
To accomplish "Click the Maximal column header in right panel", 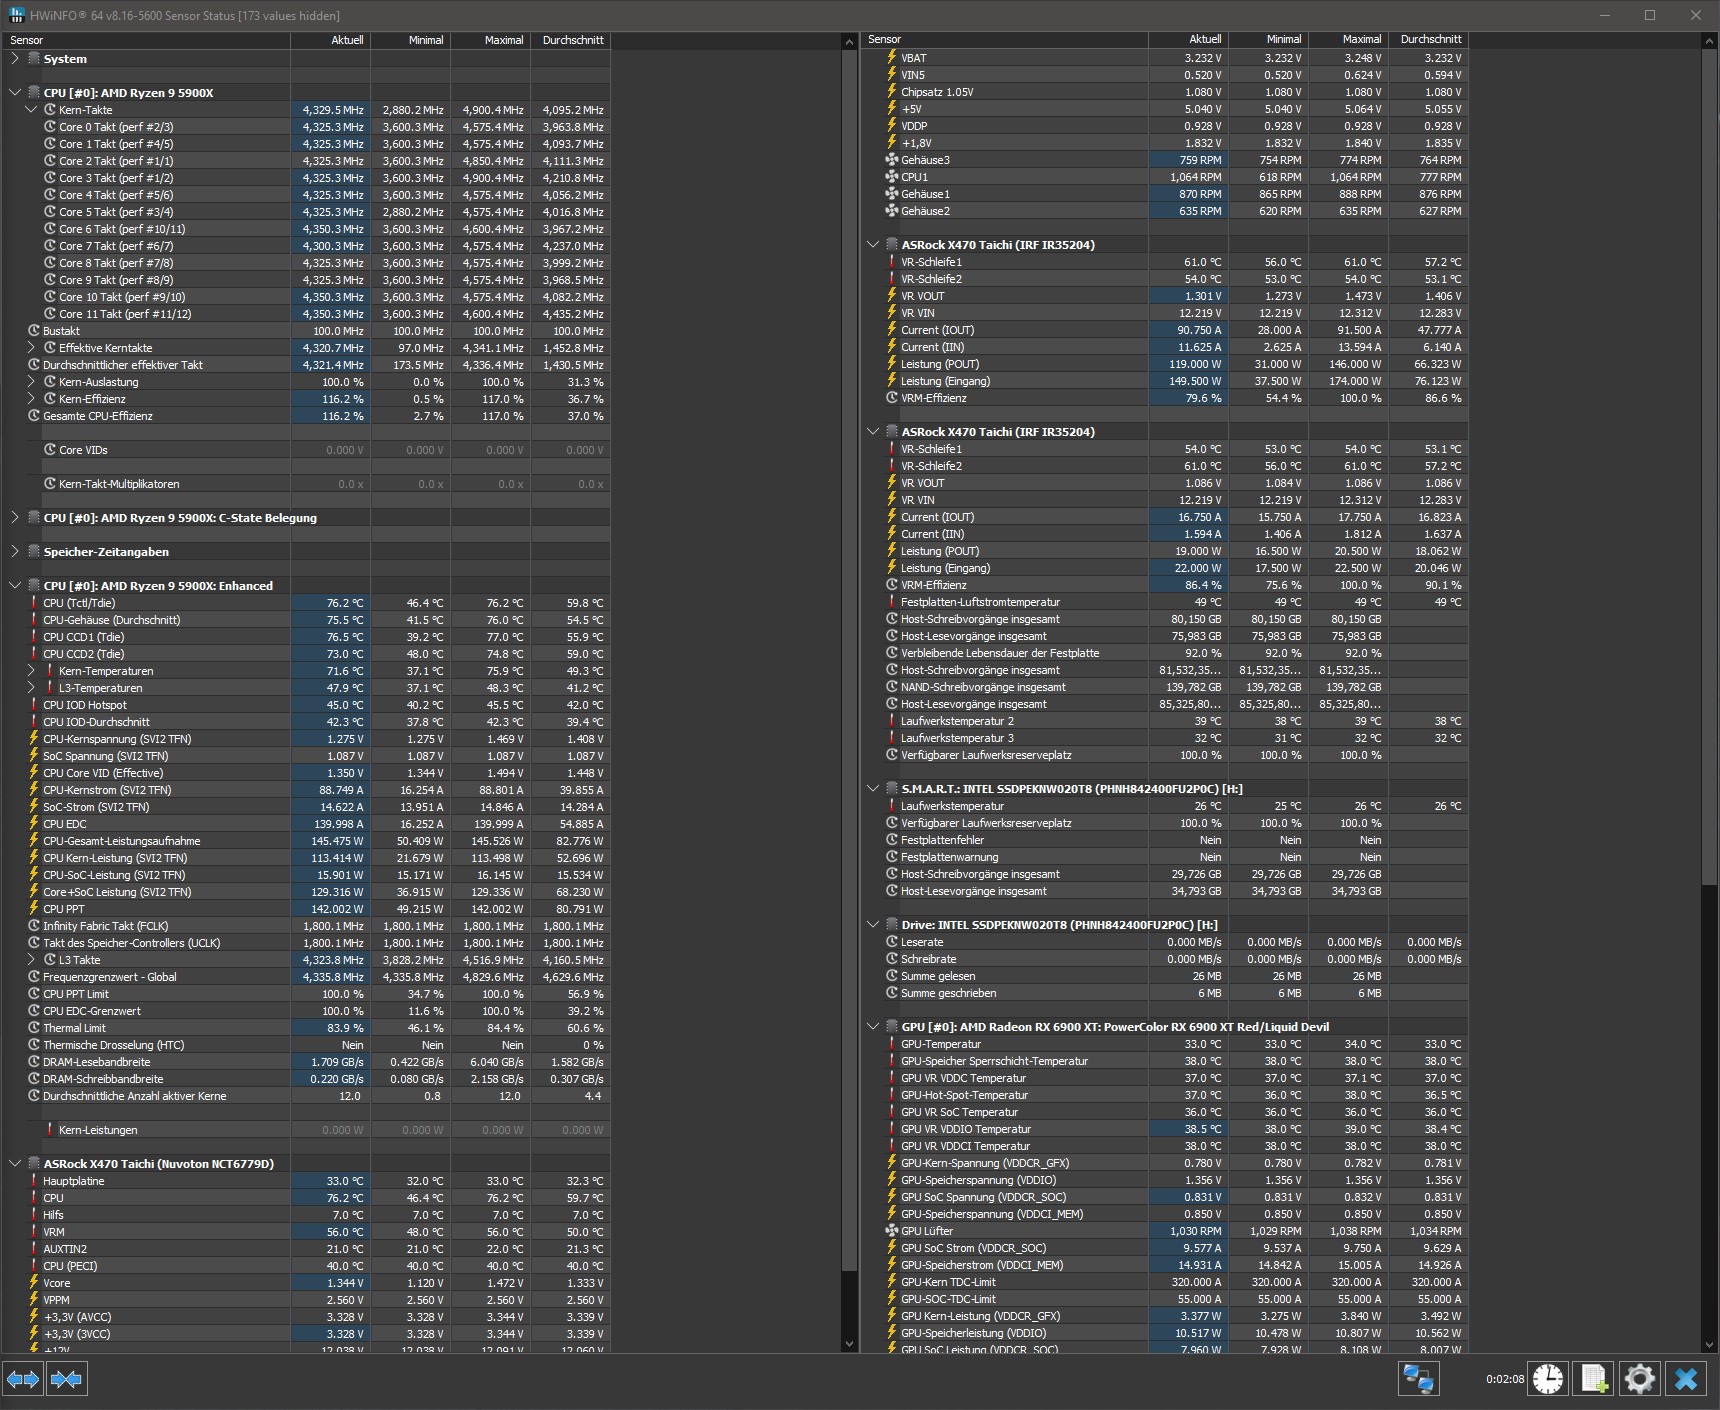I will pos(1348,40).
